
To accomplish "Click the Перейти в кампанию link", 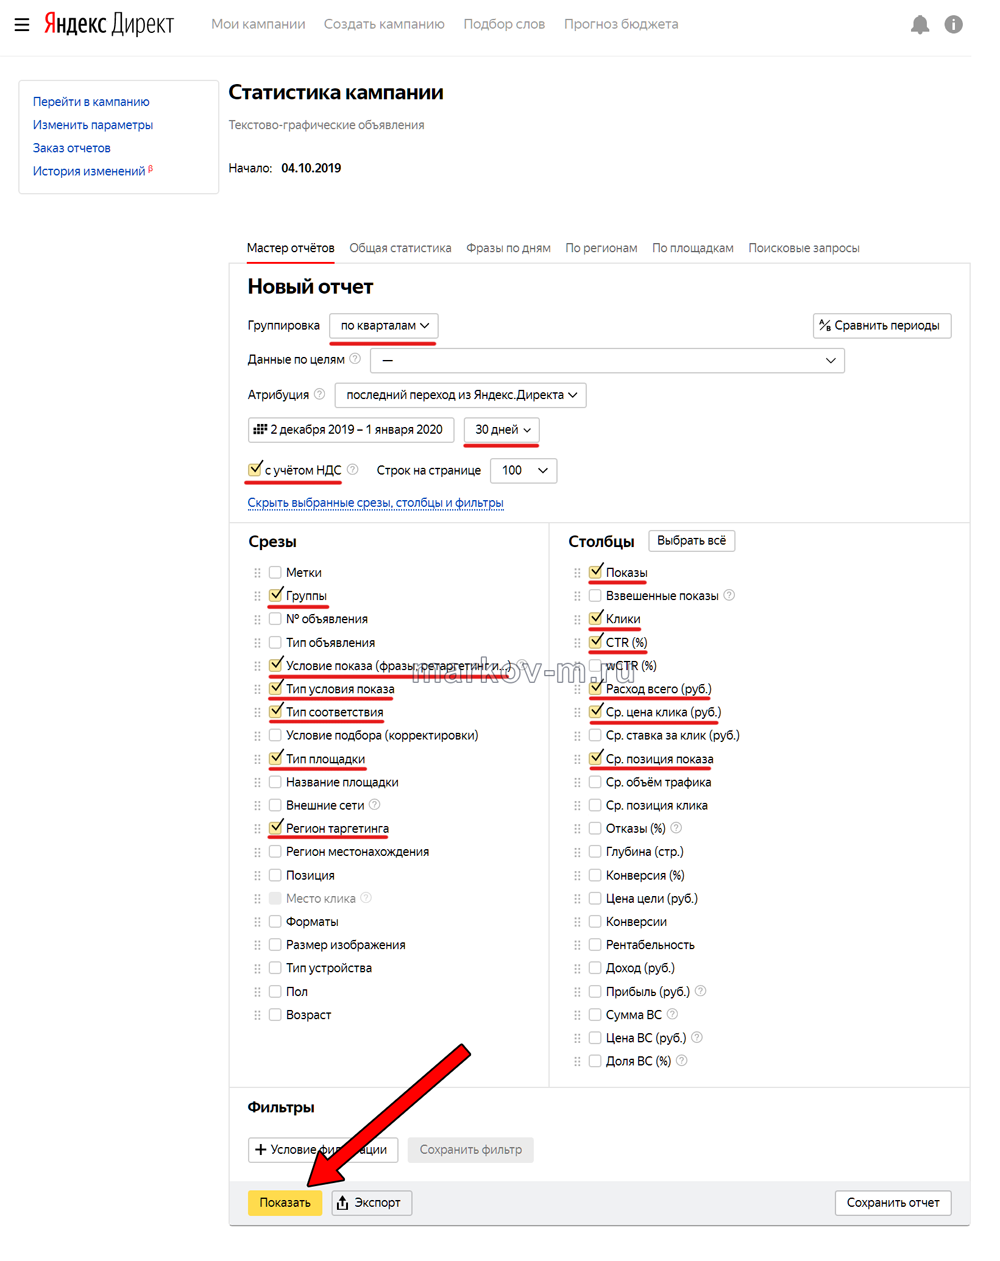I will pos(91,102).
